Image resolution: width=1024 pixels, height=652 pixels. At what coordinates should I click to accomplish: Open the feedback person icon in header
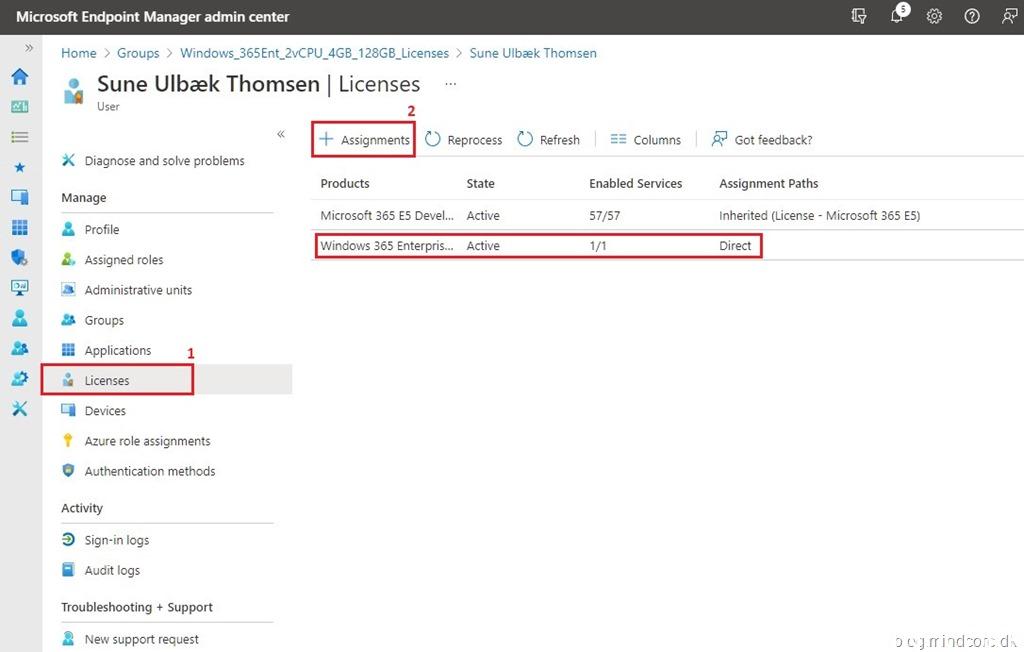(1008, 17)
